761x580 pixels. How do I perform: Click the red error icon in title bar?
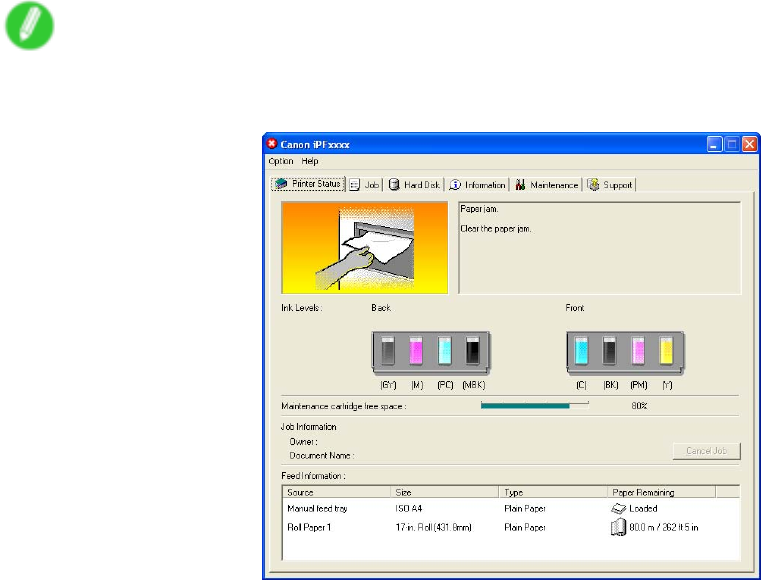pos(272,144)
